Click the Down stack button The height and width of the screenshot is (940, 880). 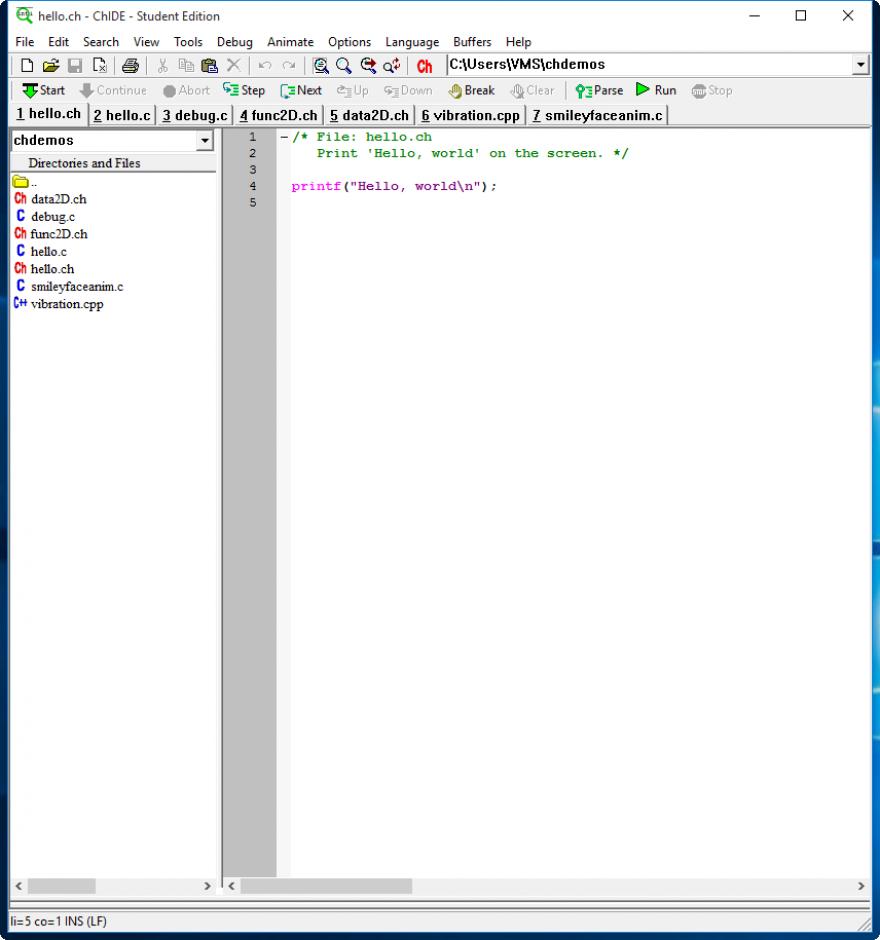pyautogui.click(x=408, y=91)
